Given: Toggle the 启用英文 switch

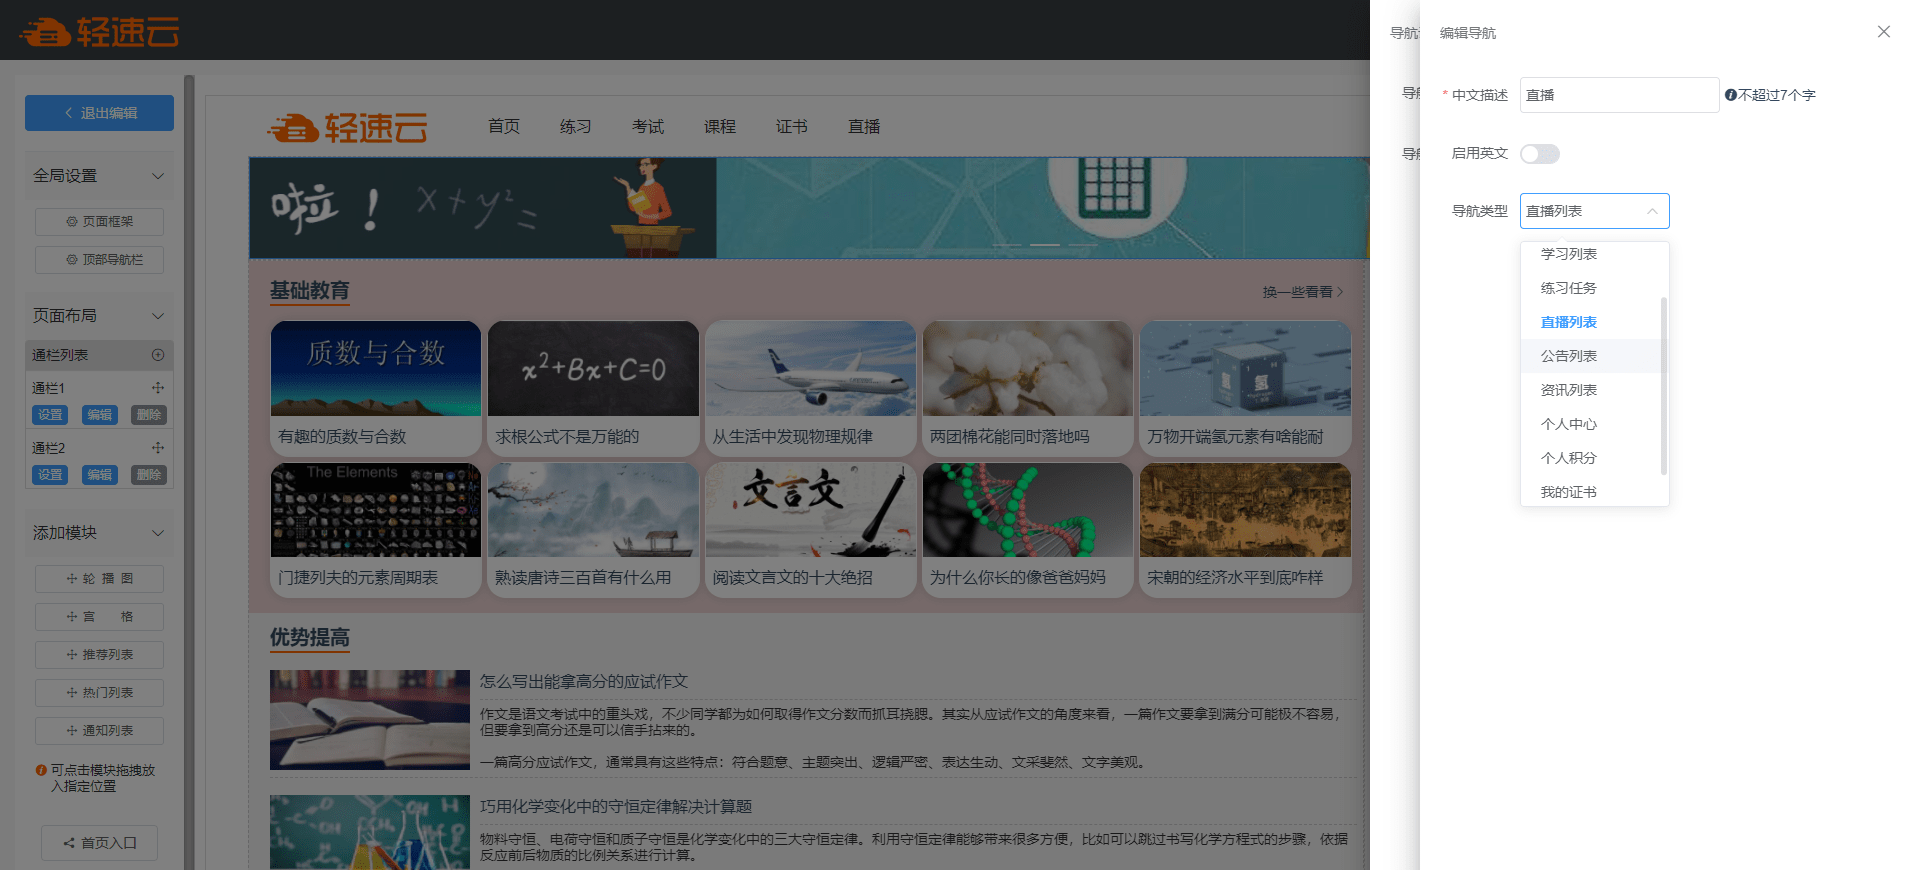Looking at the screenshot, I should click(x=1539, y=154).
